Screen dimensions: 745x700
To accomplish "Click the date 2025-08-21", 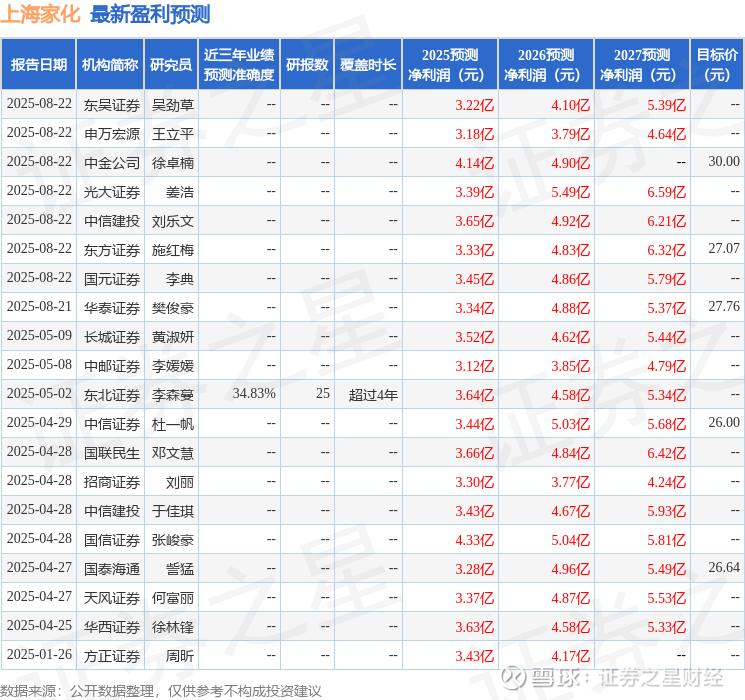I will click(x=39, y=307).
